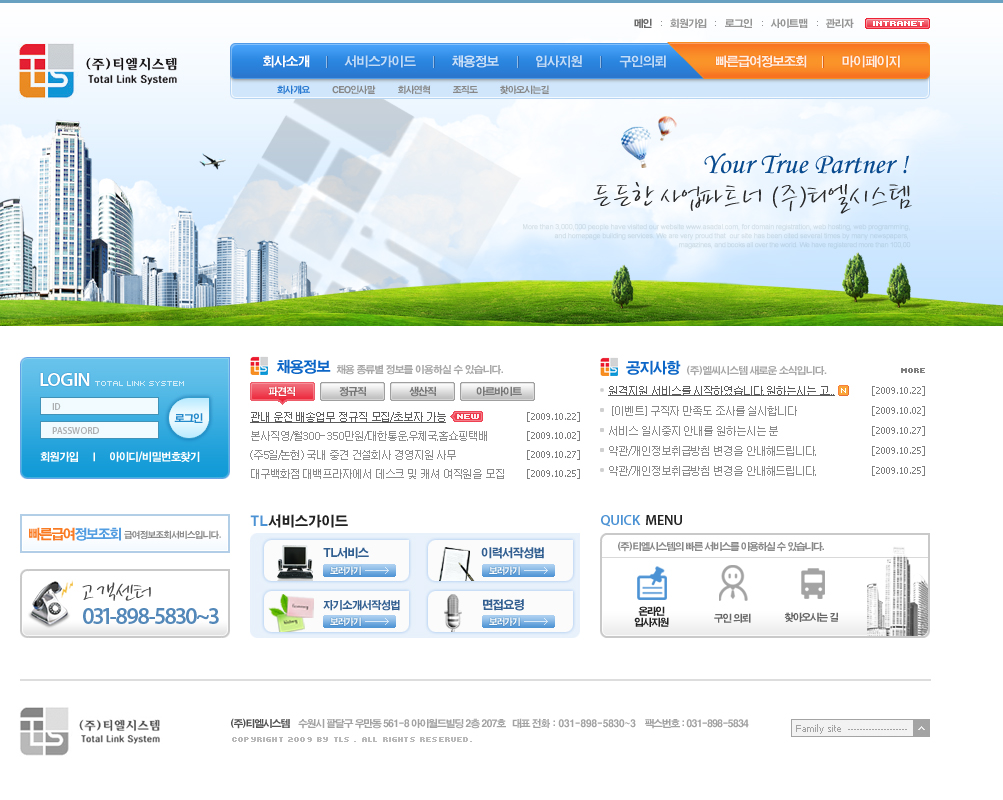Click the TL서비스 computer icon
Viewport: 1003px width, 800px height.
(x=293, y=562)
